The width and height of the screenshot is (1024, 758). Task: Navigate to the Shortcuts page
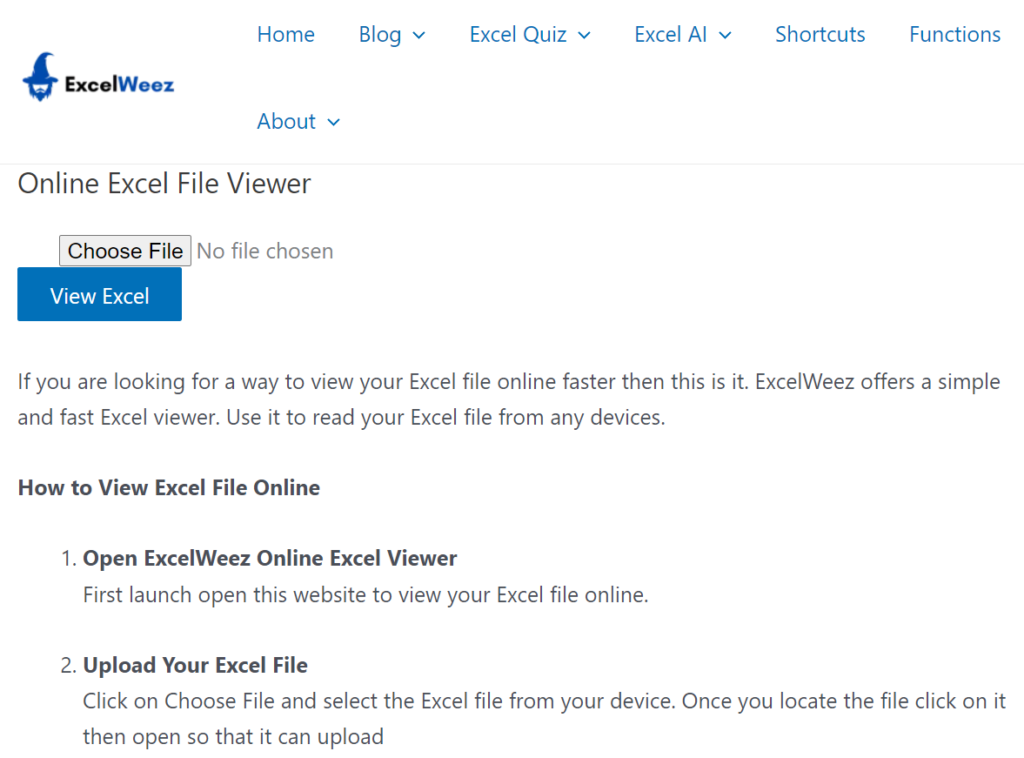819,34
